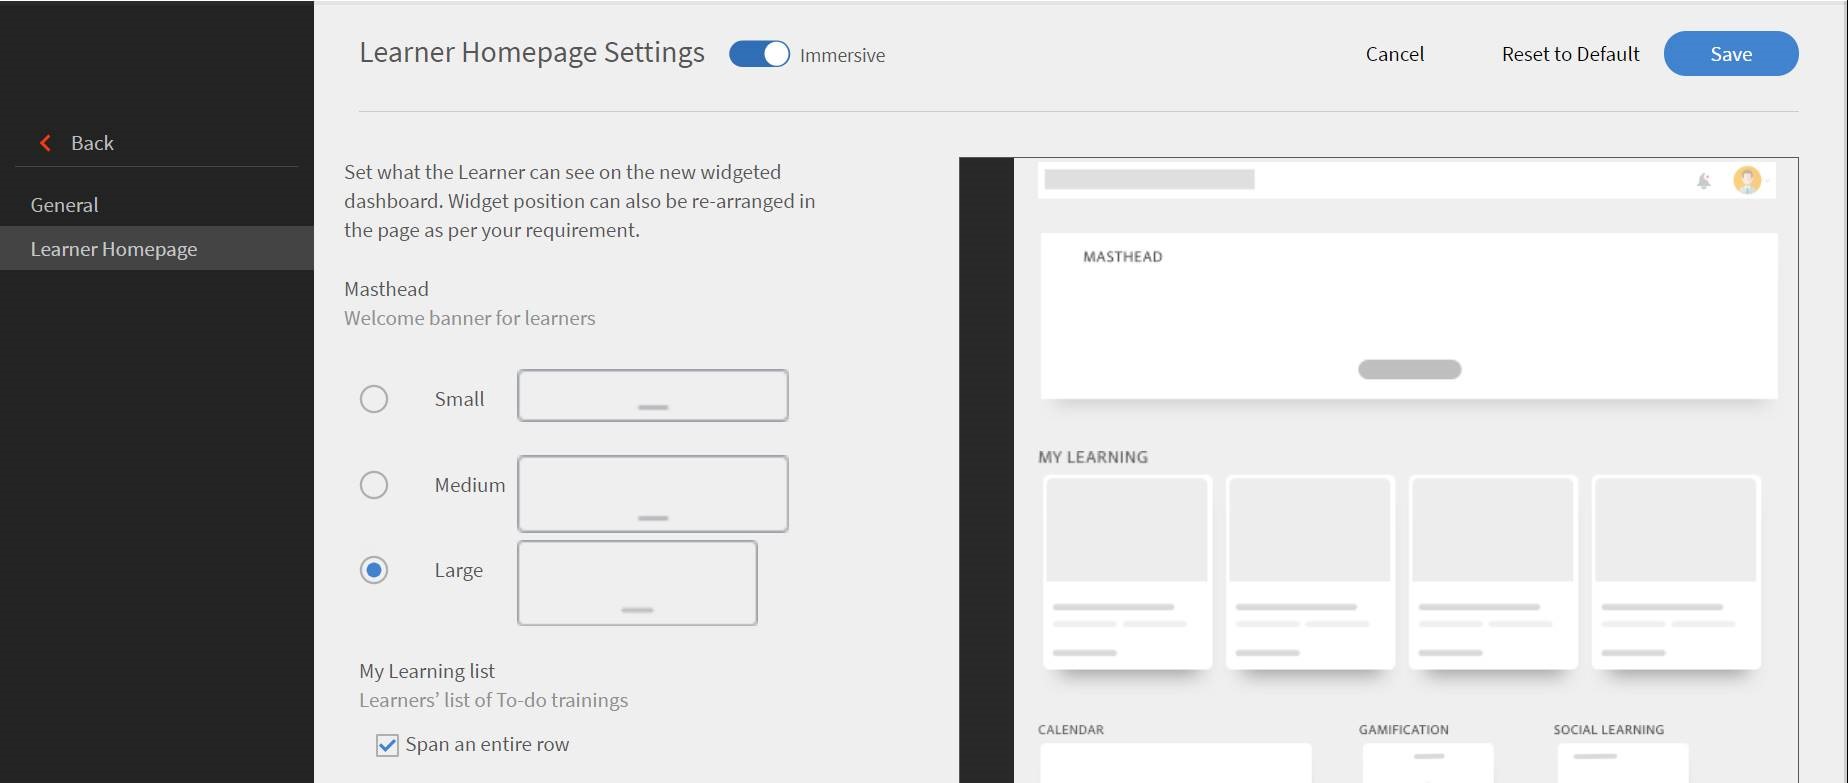Click the Small masthead size thumbnail
Image resolution: width=1848 pixels, height=783 pixels.
point(652,396)
